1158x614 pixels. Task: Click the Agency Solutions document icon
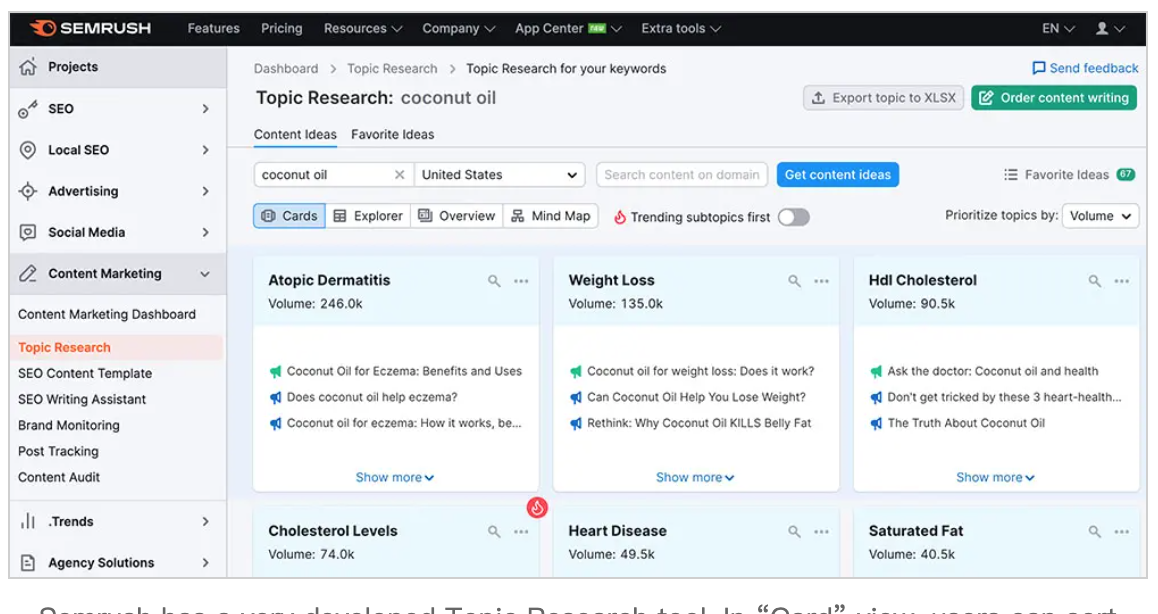[27, 562]
